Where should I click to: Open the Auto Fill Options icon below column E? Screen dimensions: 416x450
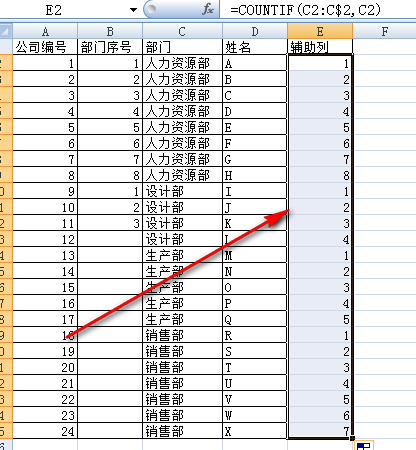click(x=364, y=445)
